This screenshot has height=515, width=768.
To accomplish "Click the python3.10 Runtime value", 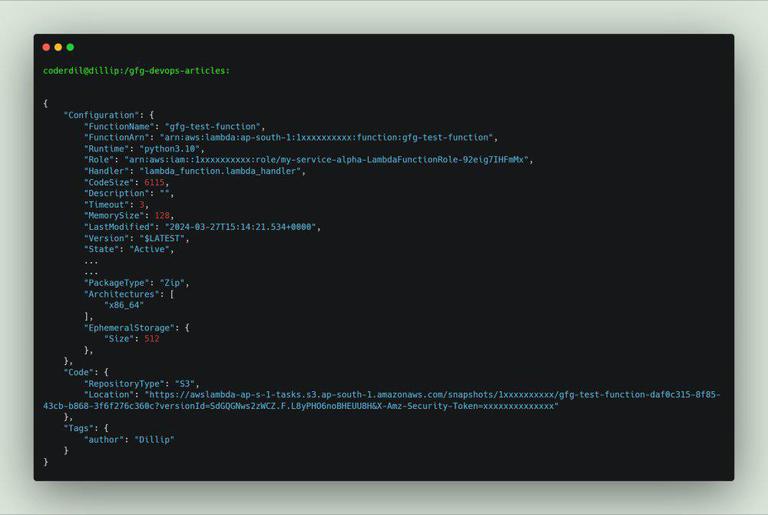I will (x=169, y=149).
